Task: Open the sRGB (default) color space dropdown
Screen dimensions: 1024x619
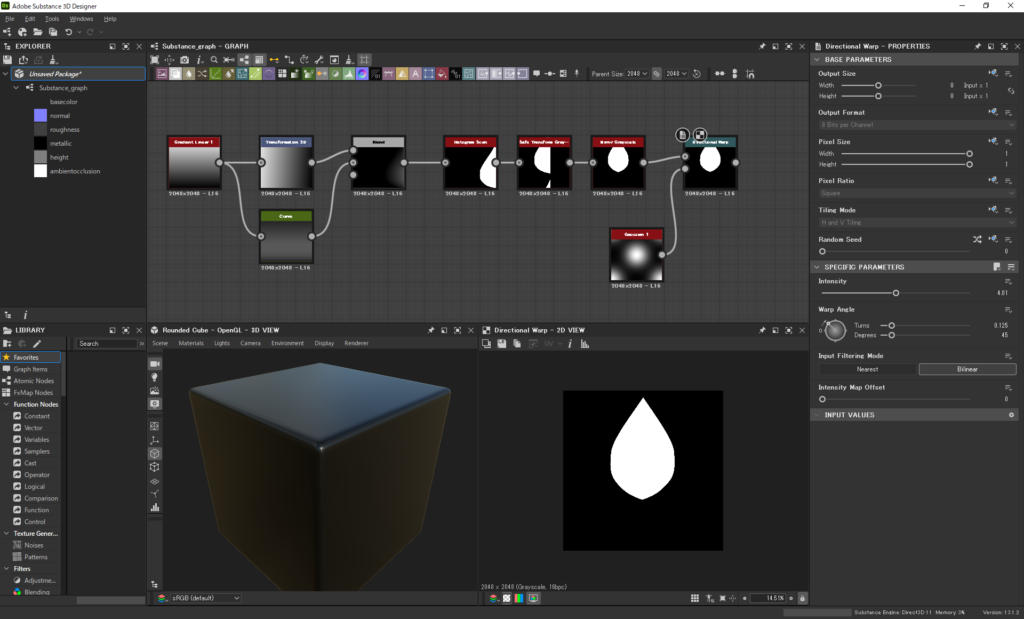Action: pyautogui.click(x=205, y=598)
